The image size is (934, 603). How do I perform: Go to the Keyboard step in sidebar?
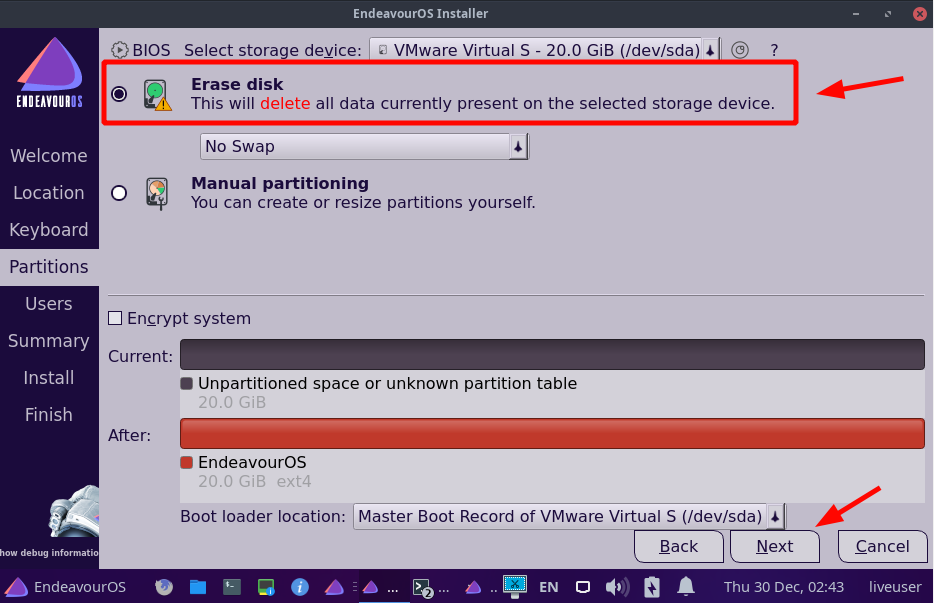49,230
